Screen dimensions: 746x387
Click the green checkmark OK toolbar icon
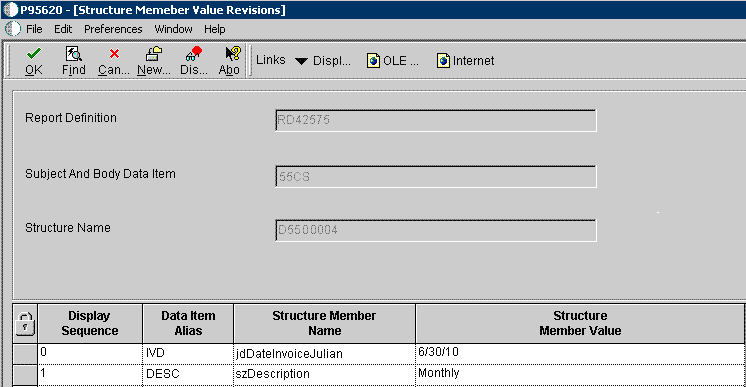pos(34,53)
